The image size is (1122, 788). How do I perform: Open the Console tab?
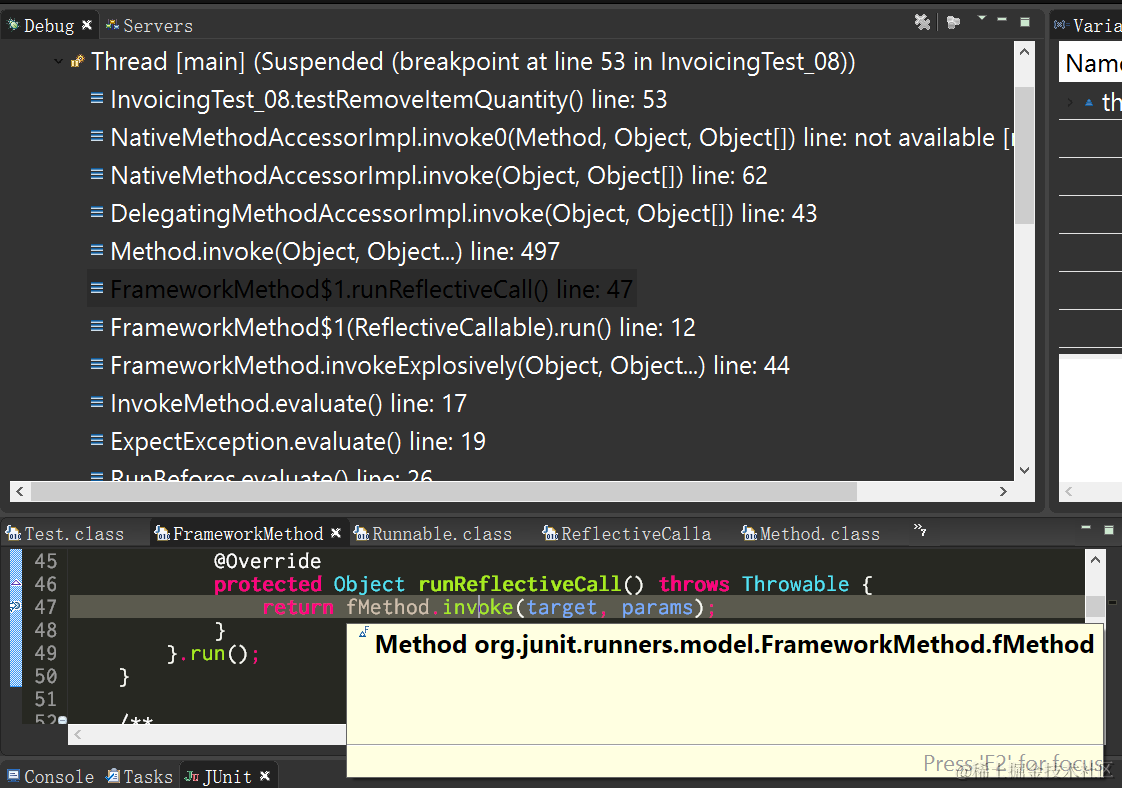tap(51, 777)
